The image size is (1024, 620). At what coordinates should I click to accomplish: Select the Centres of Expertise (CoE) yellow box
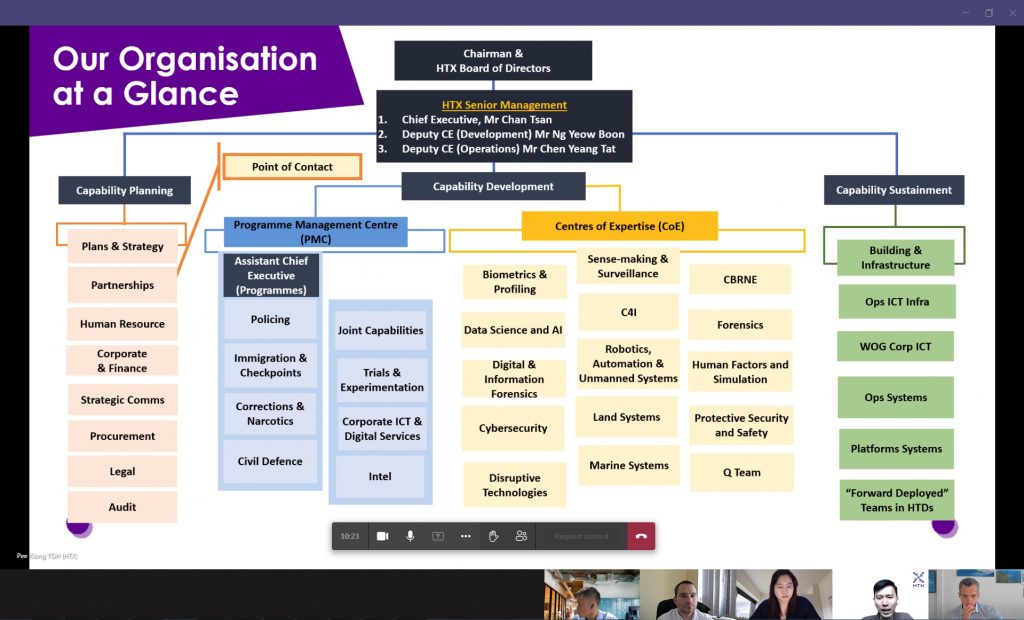point(619,227)
